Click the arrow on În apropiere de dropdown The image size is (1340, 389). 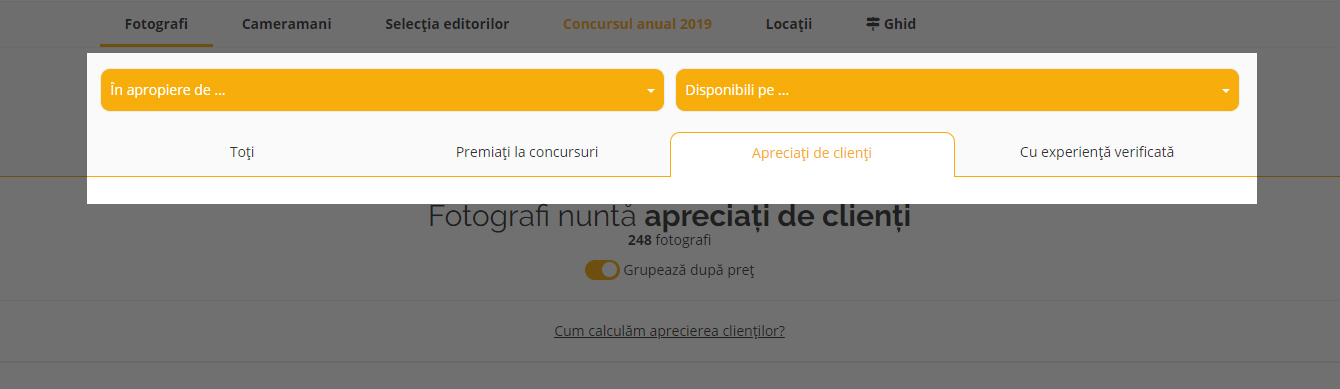pyautogui.click(x=651, y=91)
